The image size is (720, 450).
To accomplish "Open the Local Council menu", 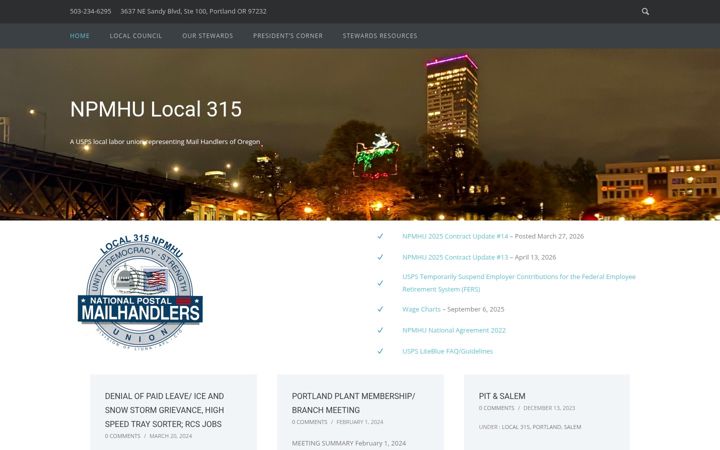I will [136, 36].
